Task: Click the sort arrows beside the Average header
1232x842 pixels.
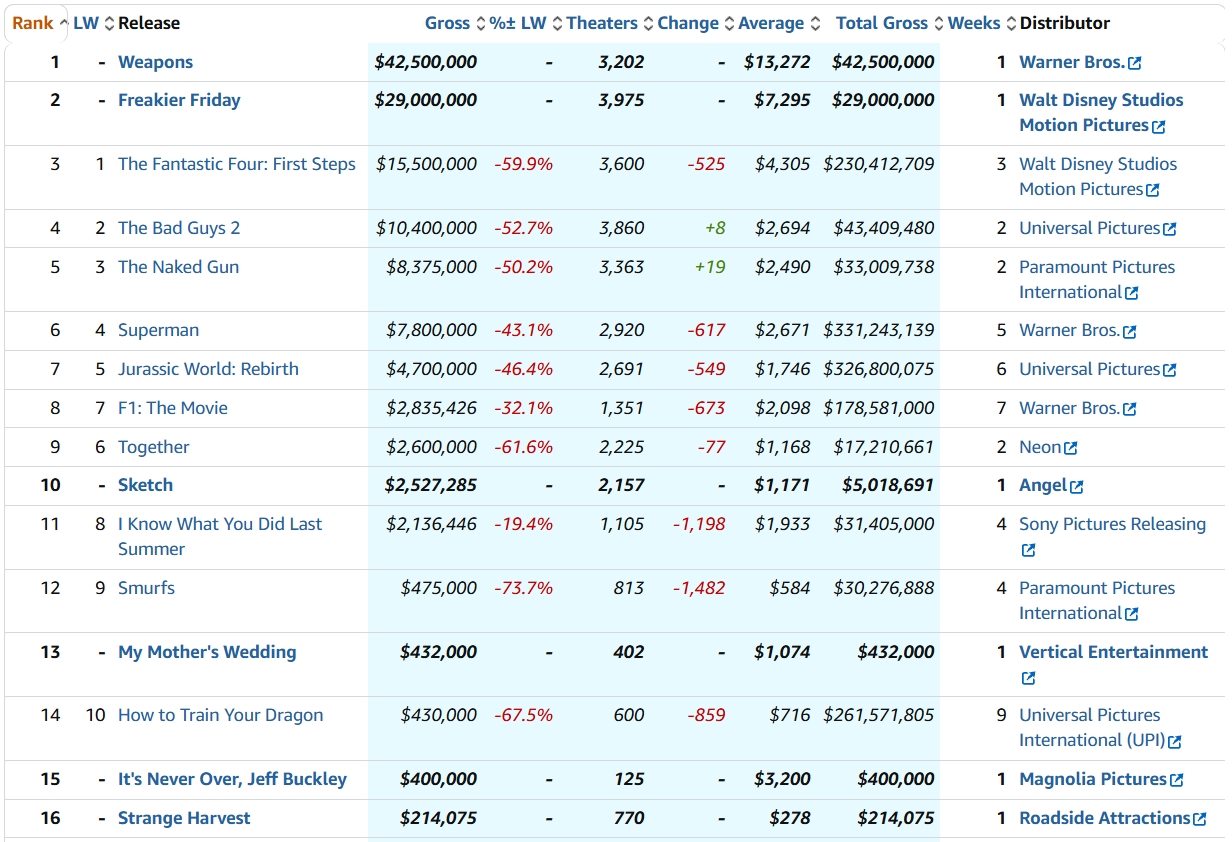Action: coord(815,23)
